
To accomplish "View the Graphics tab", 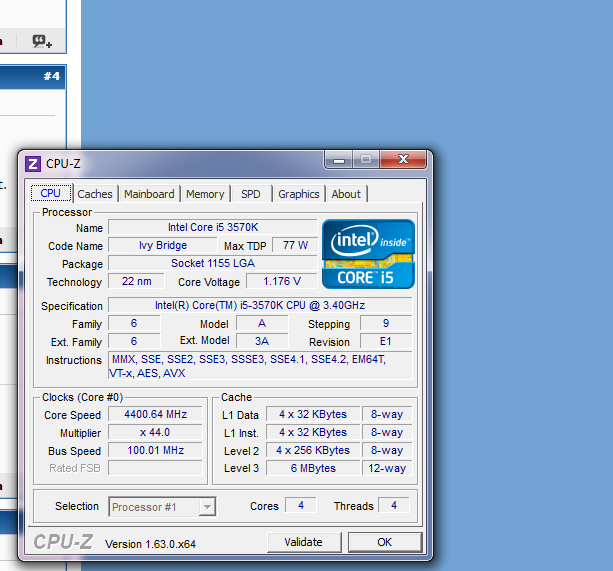I will (x=299, y=194).
